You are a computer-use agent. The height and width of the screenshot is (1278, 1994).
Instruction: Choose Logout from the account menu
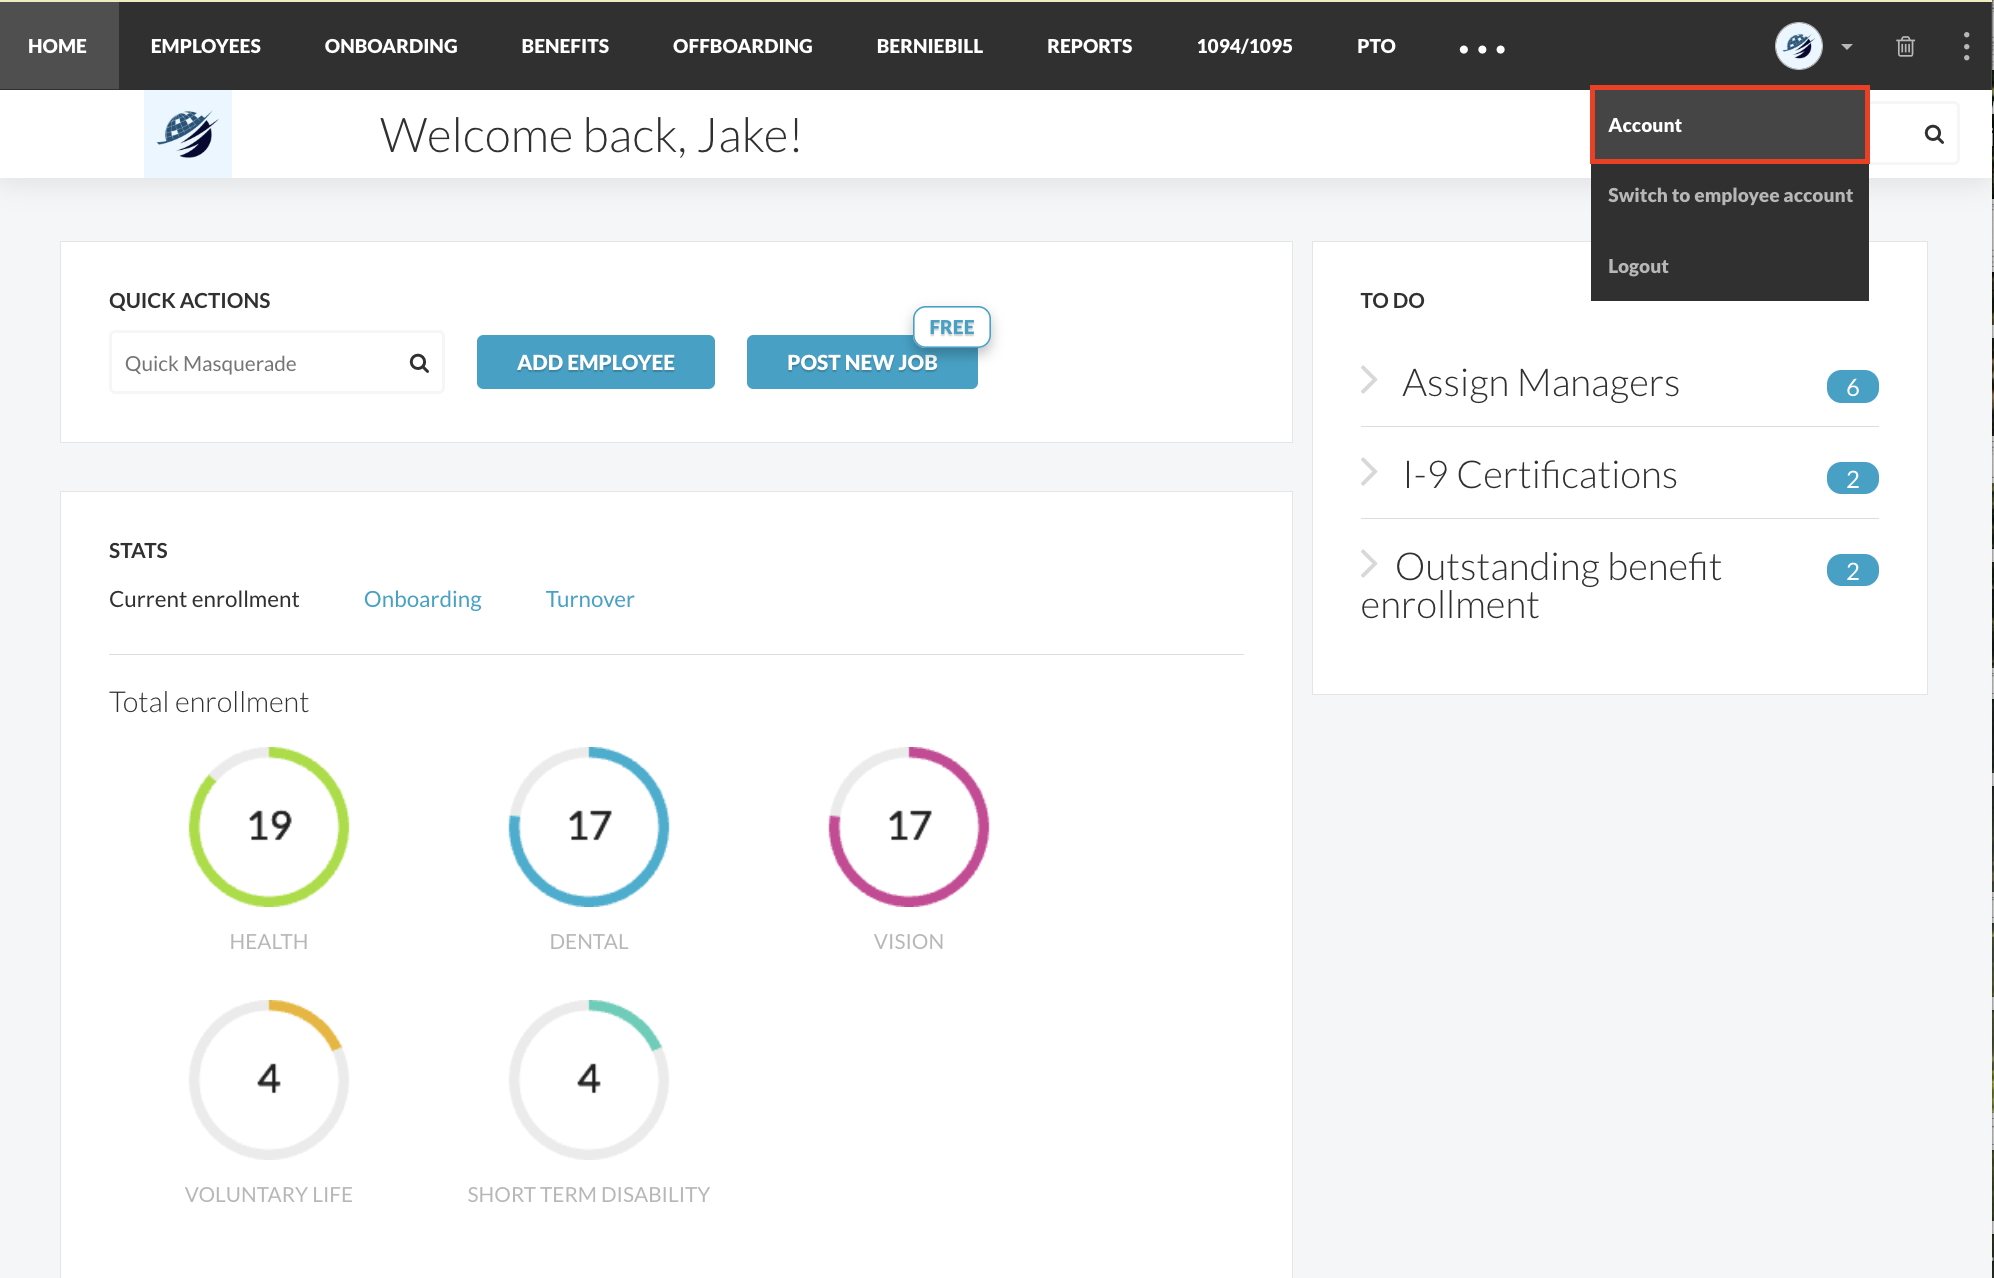[x=1638, y=266]
